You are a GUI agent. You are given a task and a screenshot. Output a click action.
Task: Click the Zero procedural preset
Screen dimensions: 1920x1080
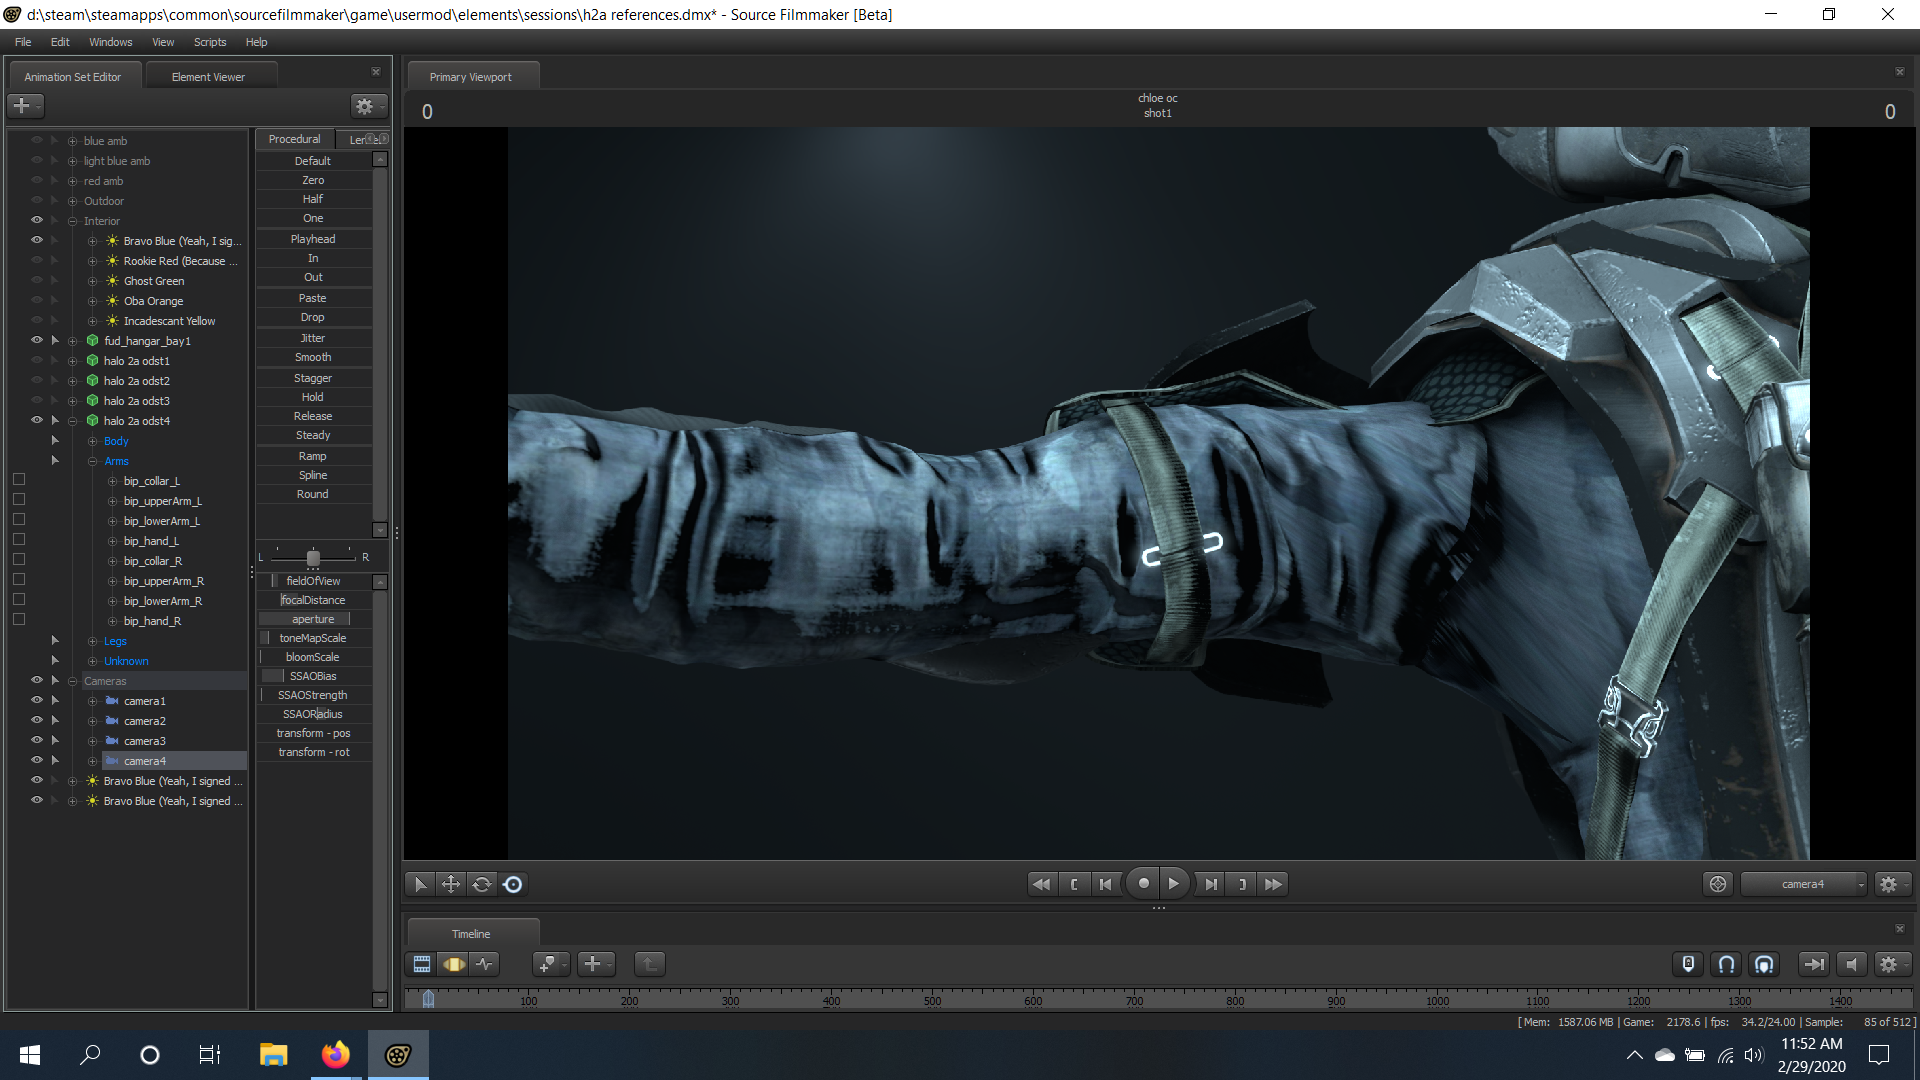[x=313, y=180]
